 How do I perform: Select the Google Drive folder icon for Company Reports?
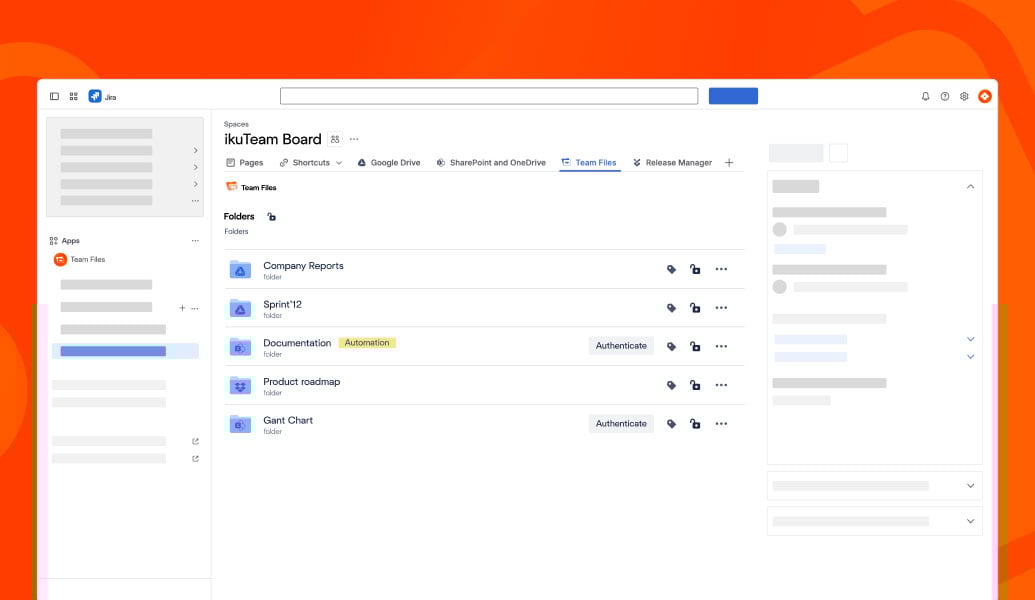pyautogui.click(x=239, y=269)
